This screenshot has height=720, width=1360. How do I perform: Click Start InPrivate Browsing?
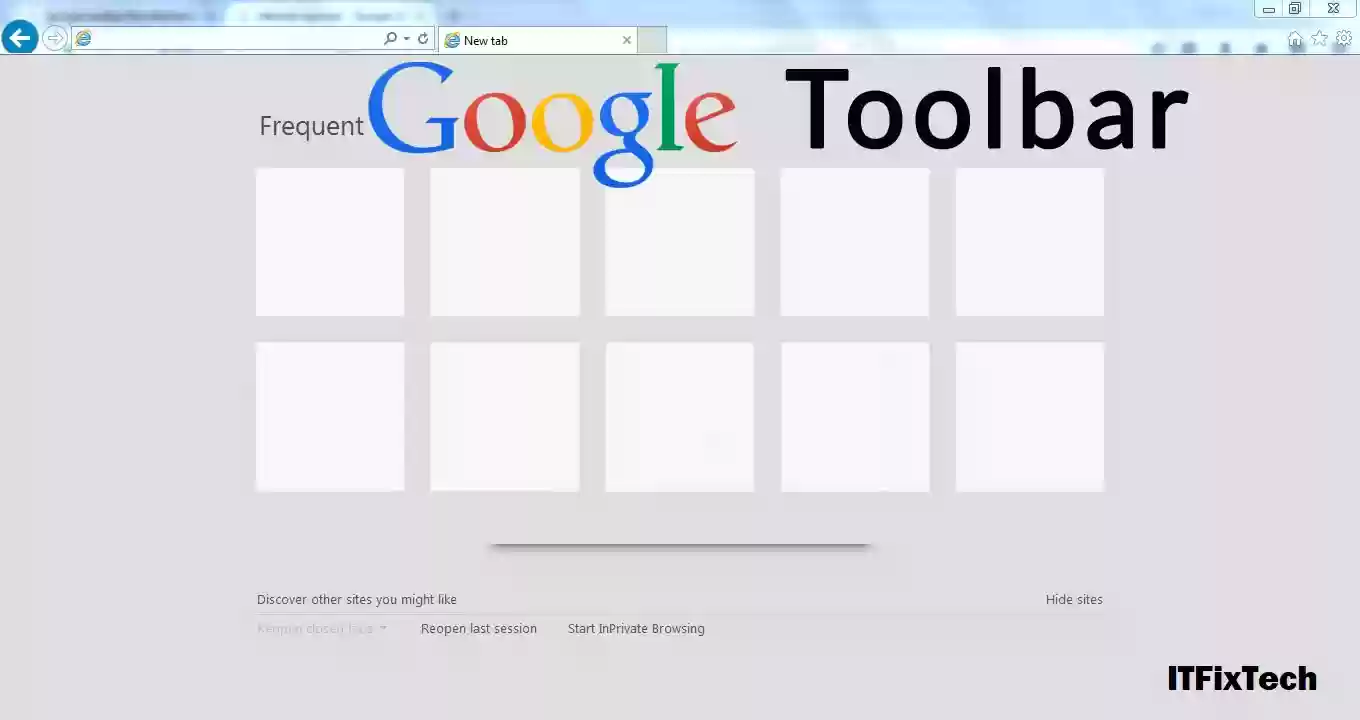point(636,629)
